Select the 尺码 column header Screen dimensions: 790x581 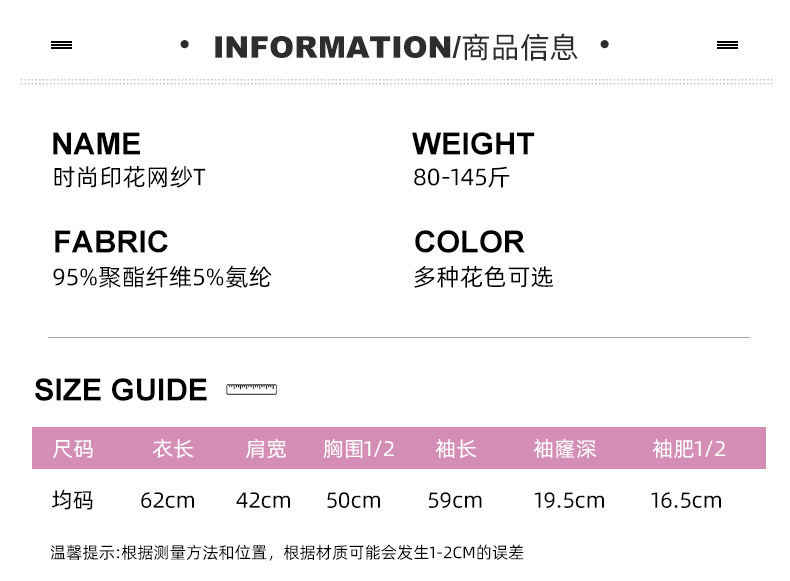(73, 449)
